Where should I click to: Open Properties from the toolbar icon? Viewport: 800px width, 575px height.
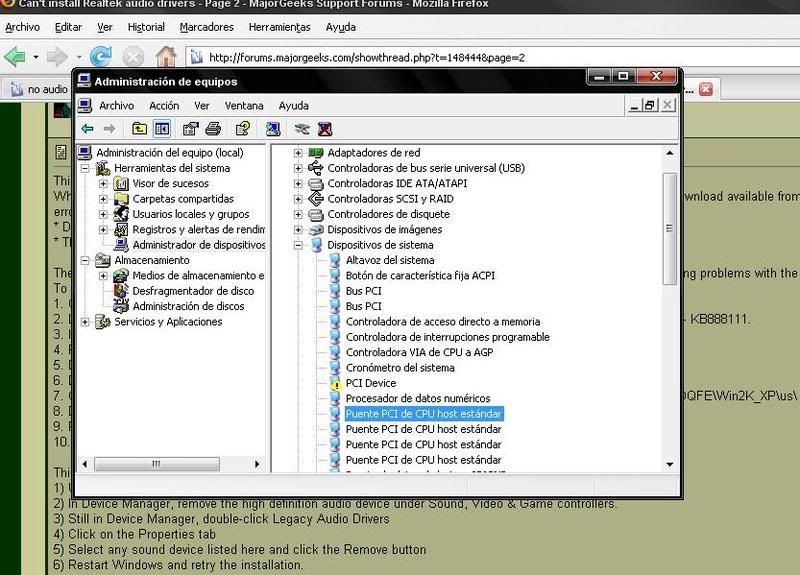pyautogui.click(x=191, y=128)
